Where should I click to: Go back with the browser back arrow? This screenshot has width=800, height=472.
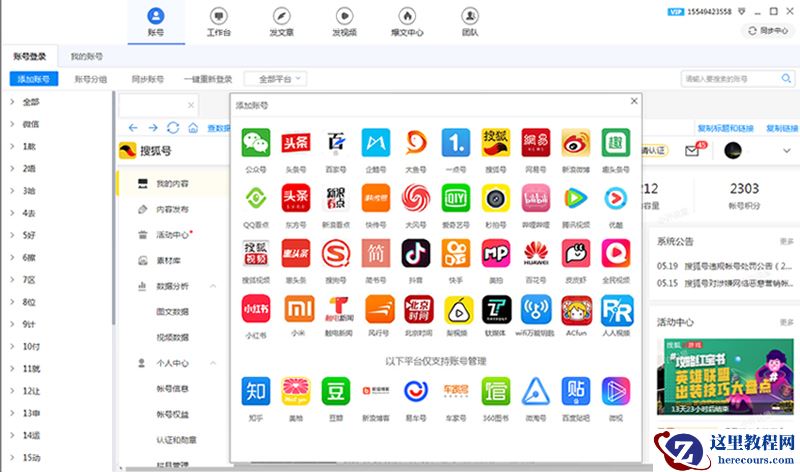click(133, 128)
